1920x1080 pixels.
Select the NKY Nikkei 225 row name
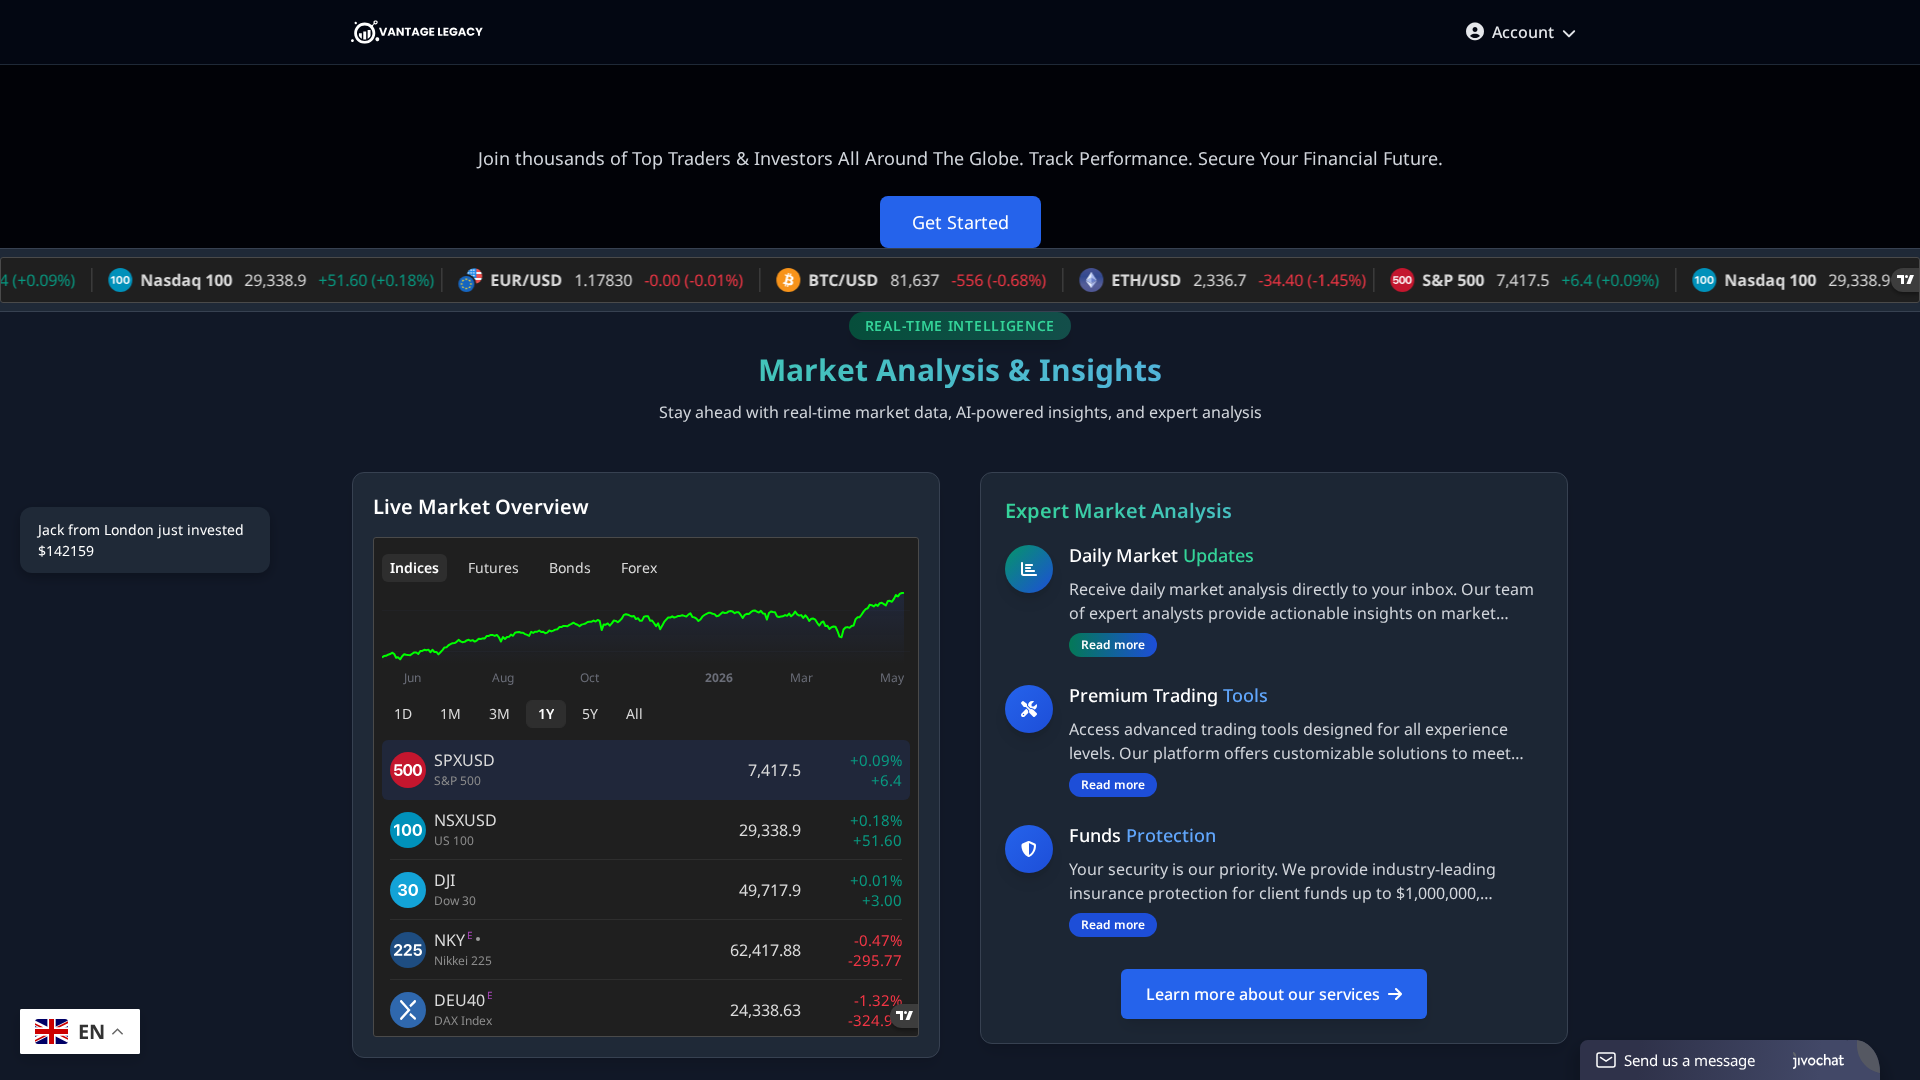click(463, 950)
